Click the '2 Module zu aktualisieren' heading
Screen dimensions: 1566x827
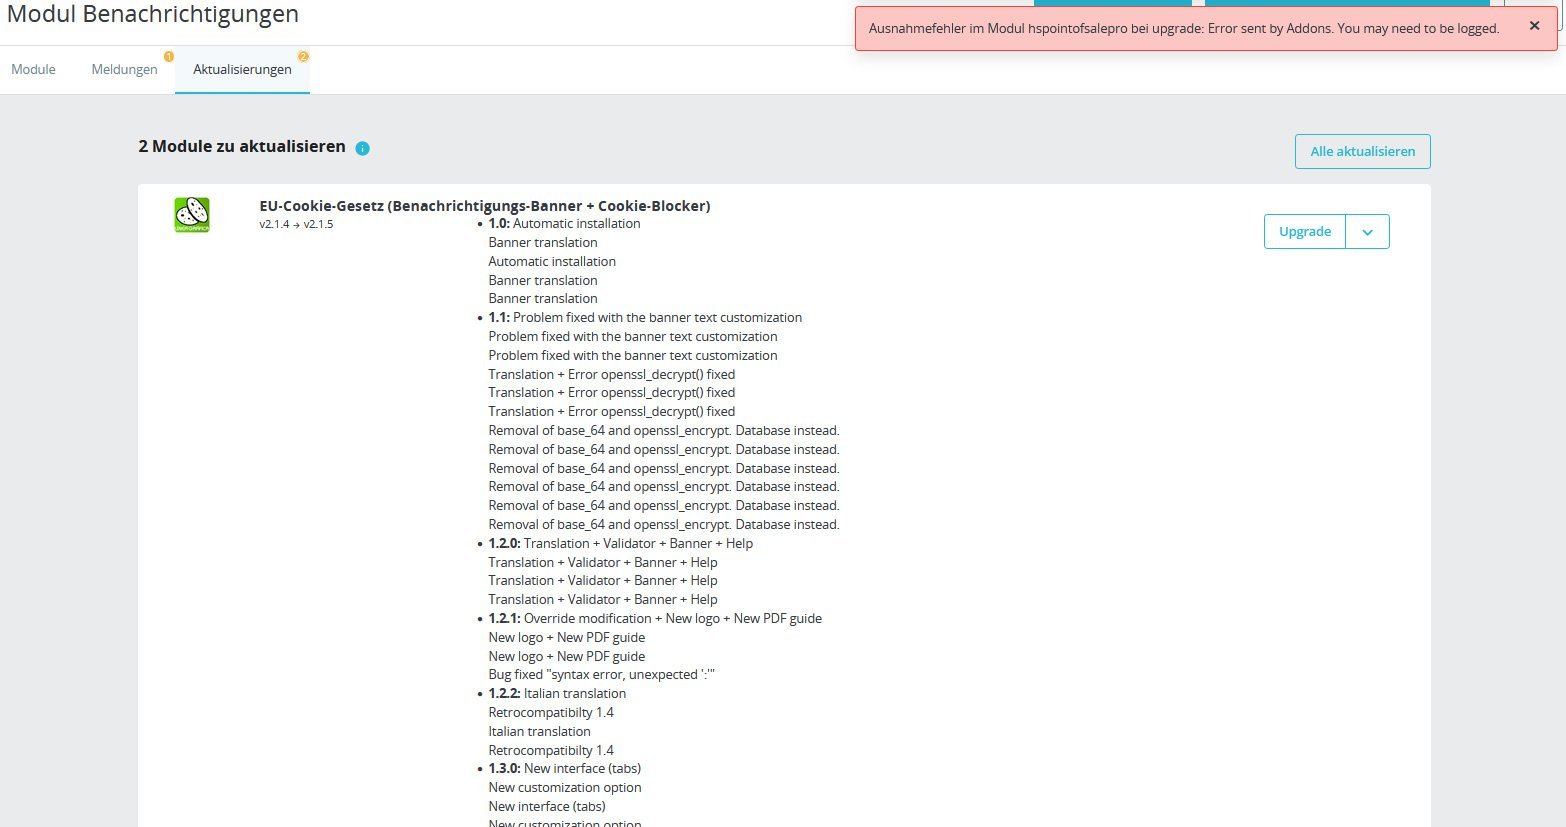click(241, 146)
